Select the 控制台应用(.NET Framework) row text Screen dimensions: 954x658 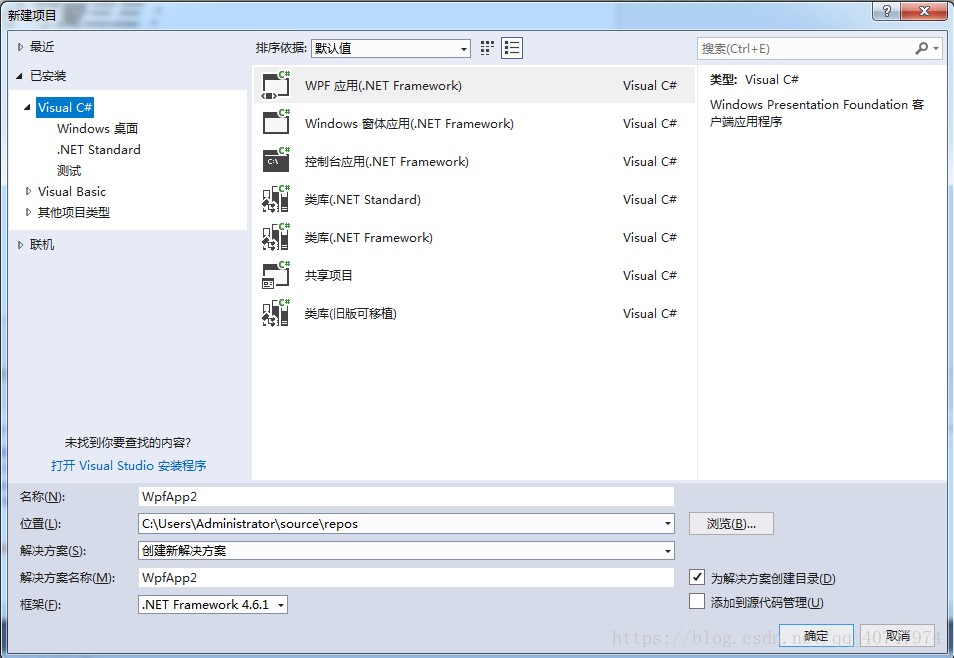pyautogui.click(x=387, y=161)
